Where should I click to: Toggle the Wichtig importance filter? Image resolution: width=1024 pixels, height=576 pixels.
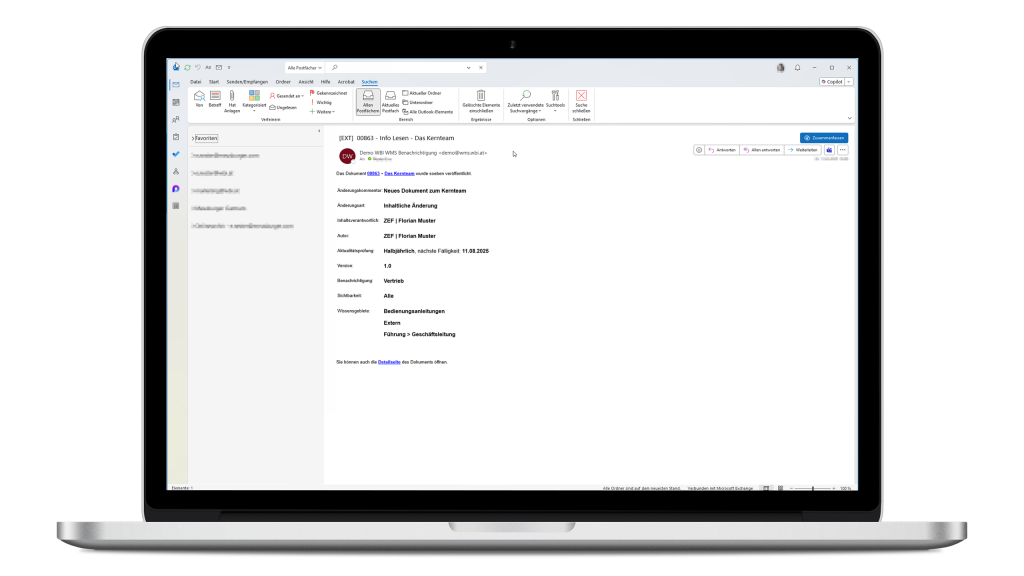click(325, 102)
